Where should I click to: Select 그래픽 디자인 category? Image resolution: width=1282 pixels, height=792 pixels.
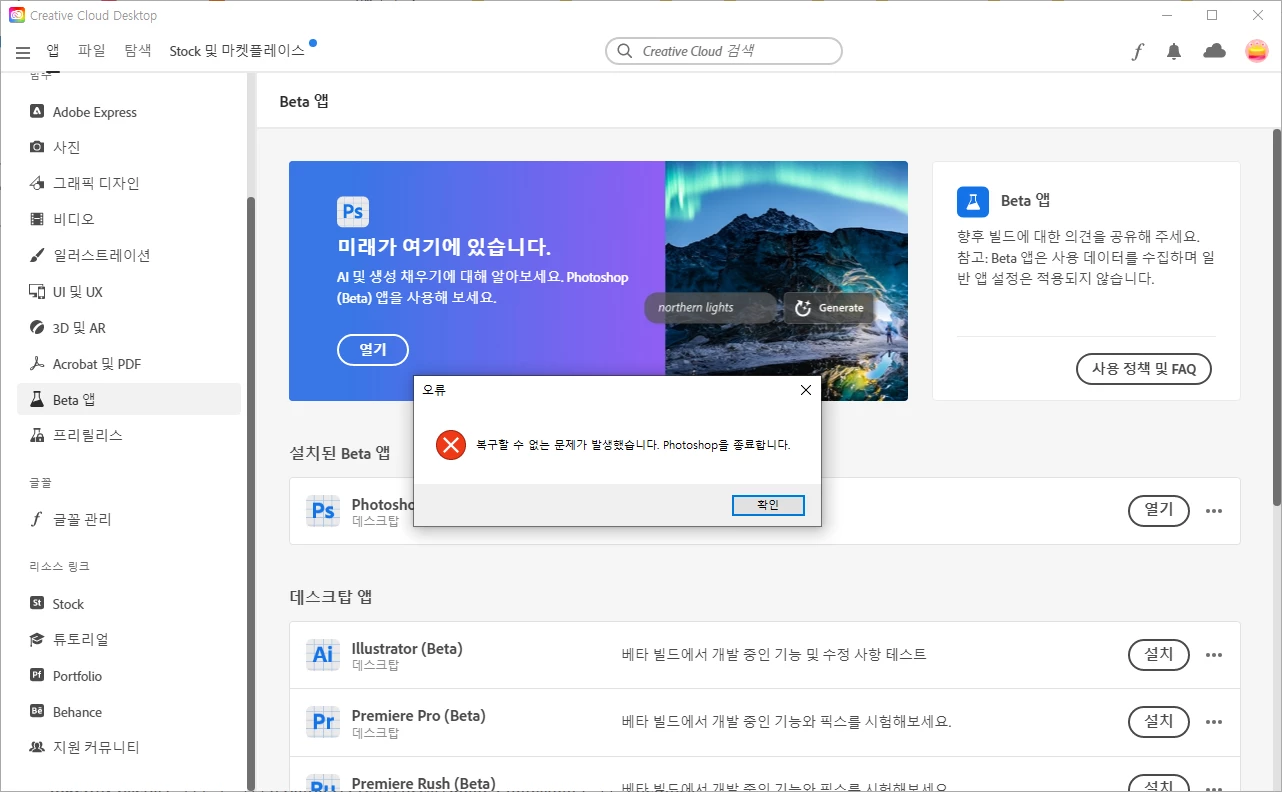click(x=129, y=183)
